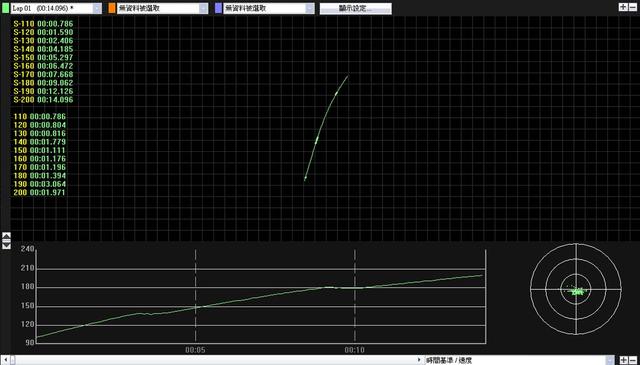Zoom in the track map with plus icon
This screenshot has height=365, width=640.
point(623,7)
